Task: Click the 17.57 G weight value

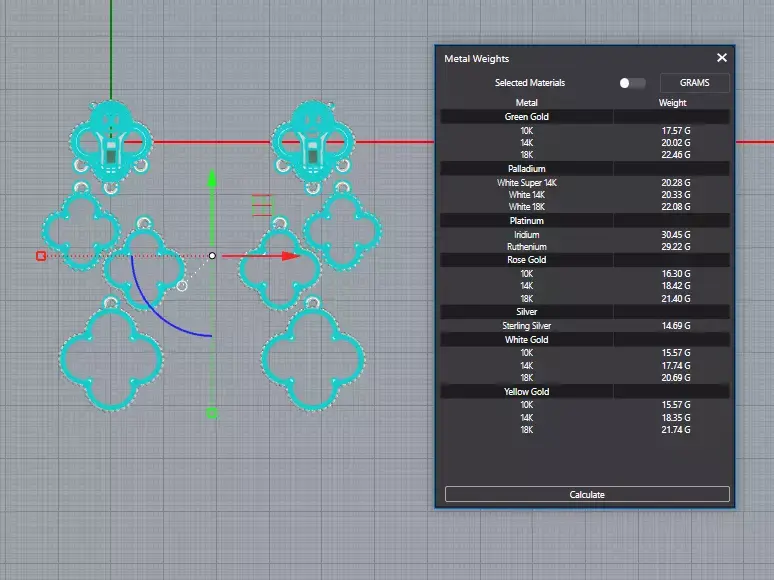Action: (676, 131)
